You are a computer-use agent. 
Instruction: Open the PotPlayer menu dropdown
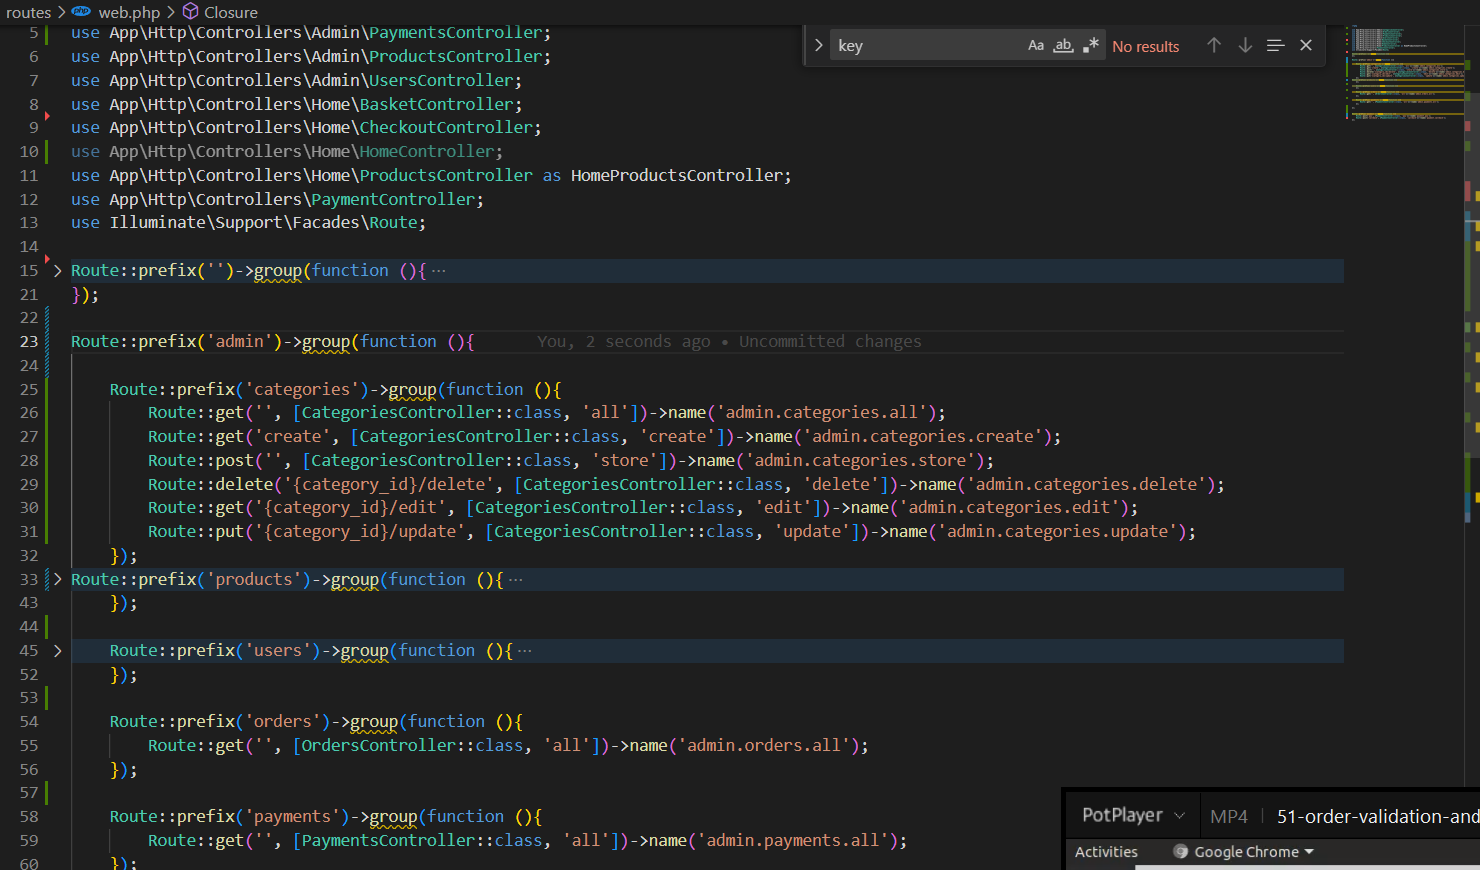1133,816
